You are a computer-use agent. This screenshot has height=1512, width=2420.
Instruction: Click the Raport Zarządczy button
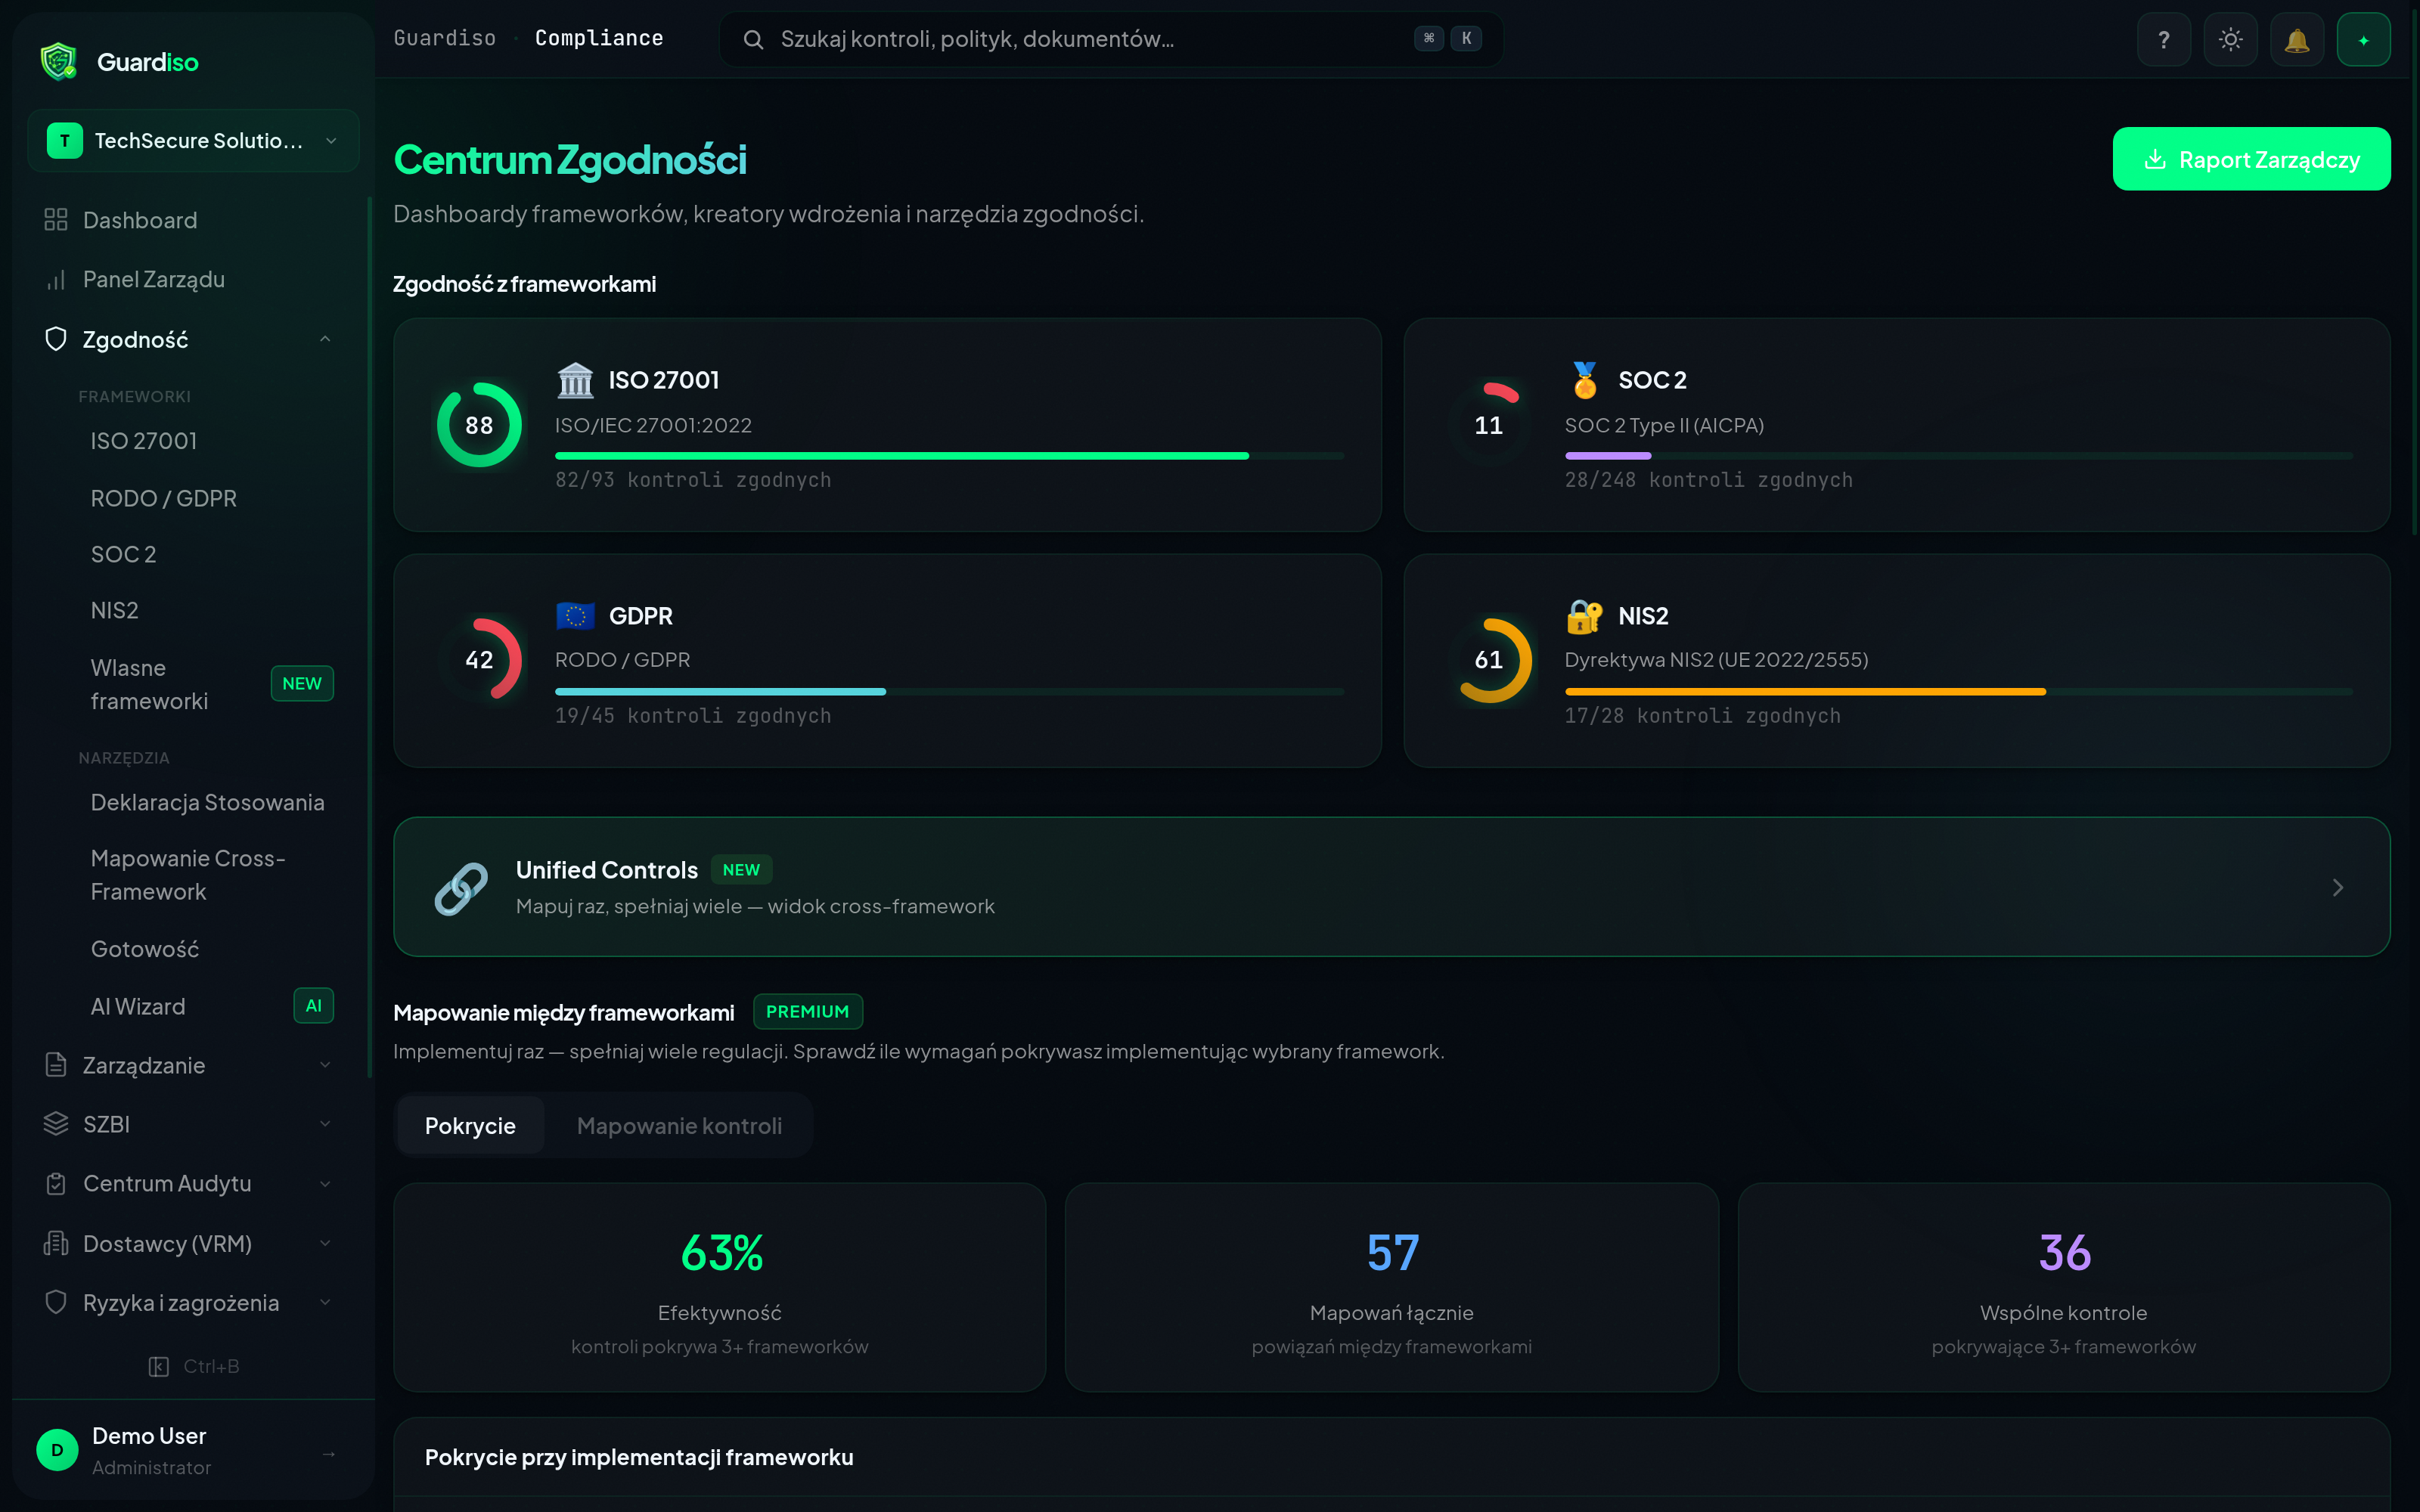tap(2250, 159)
